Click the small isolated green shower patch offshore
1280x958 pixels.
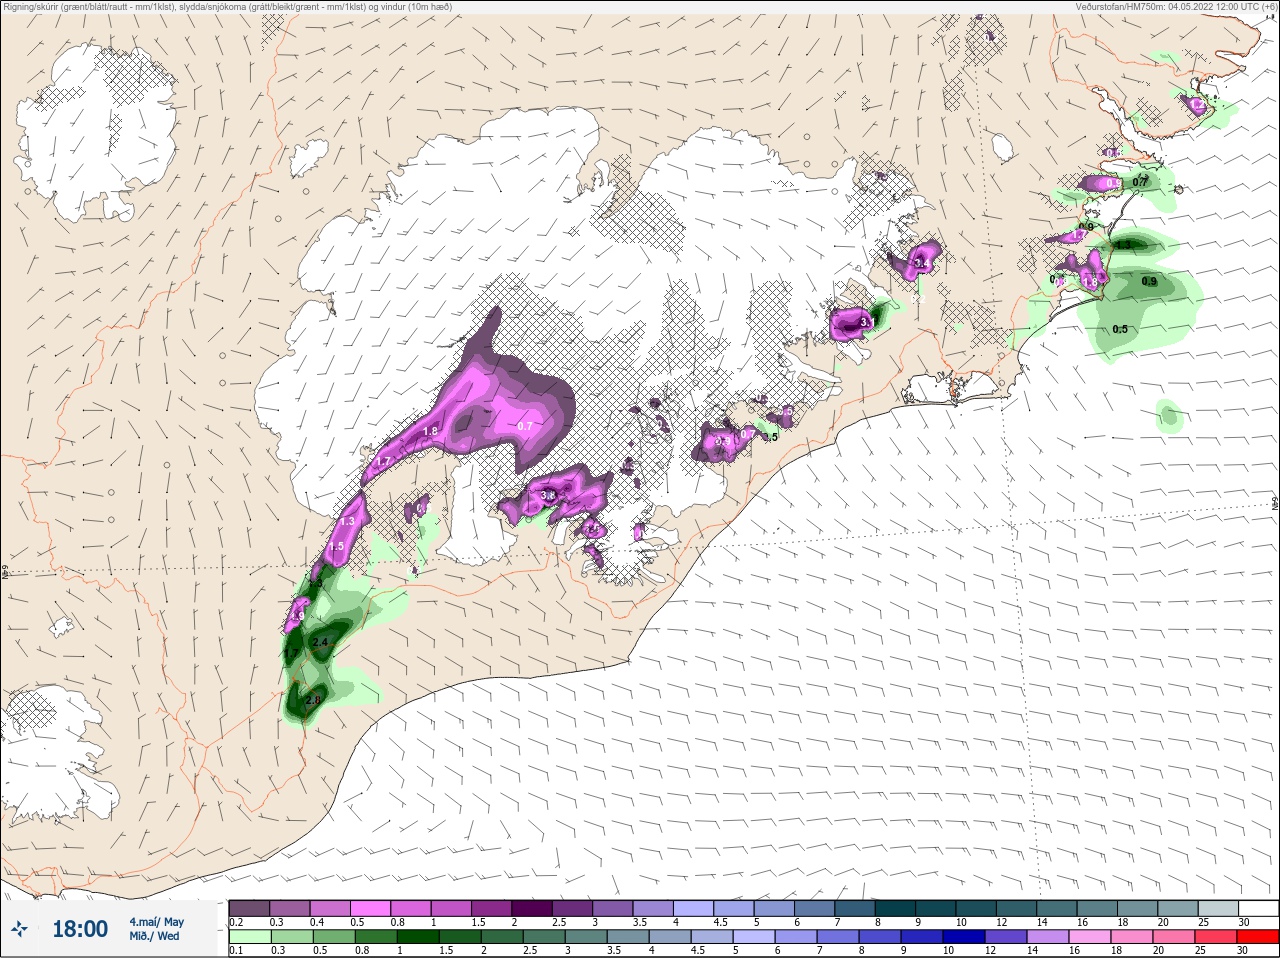coord(1168,415)
